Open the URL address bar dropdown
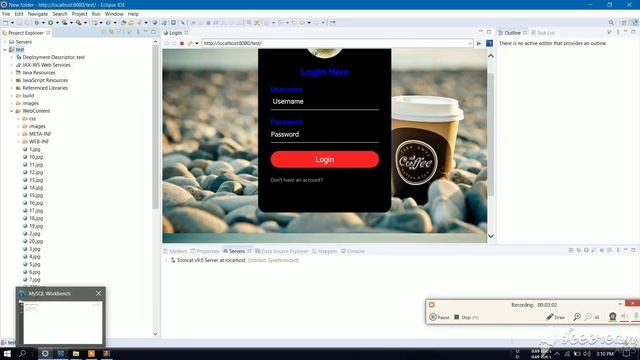The height and width of the screenshot is (360, 640). [470, 43]
